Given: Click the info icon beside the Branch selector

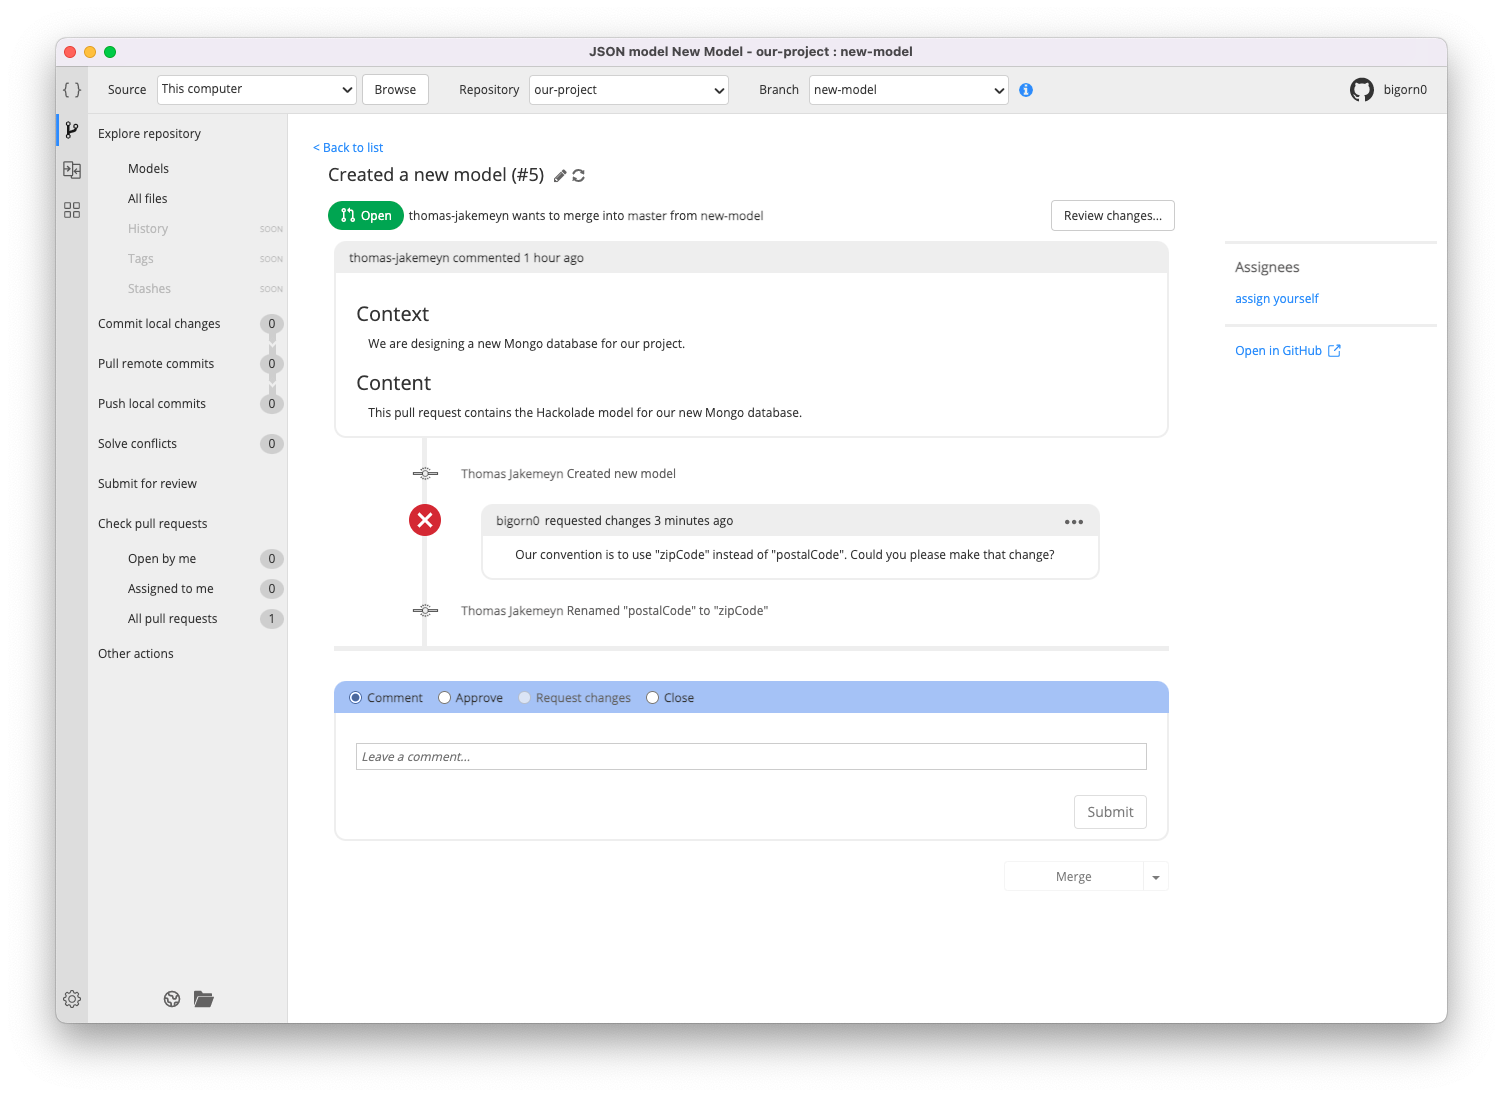Looking at the screenshot, I should pos(1025,89).
